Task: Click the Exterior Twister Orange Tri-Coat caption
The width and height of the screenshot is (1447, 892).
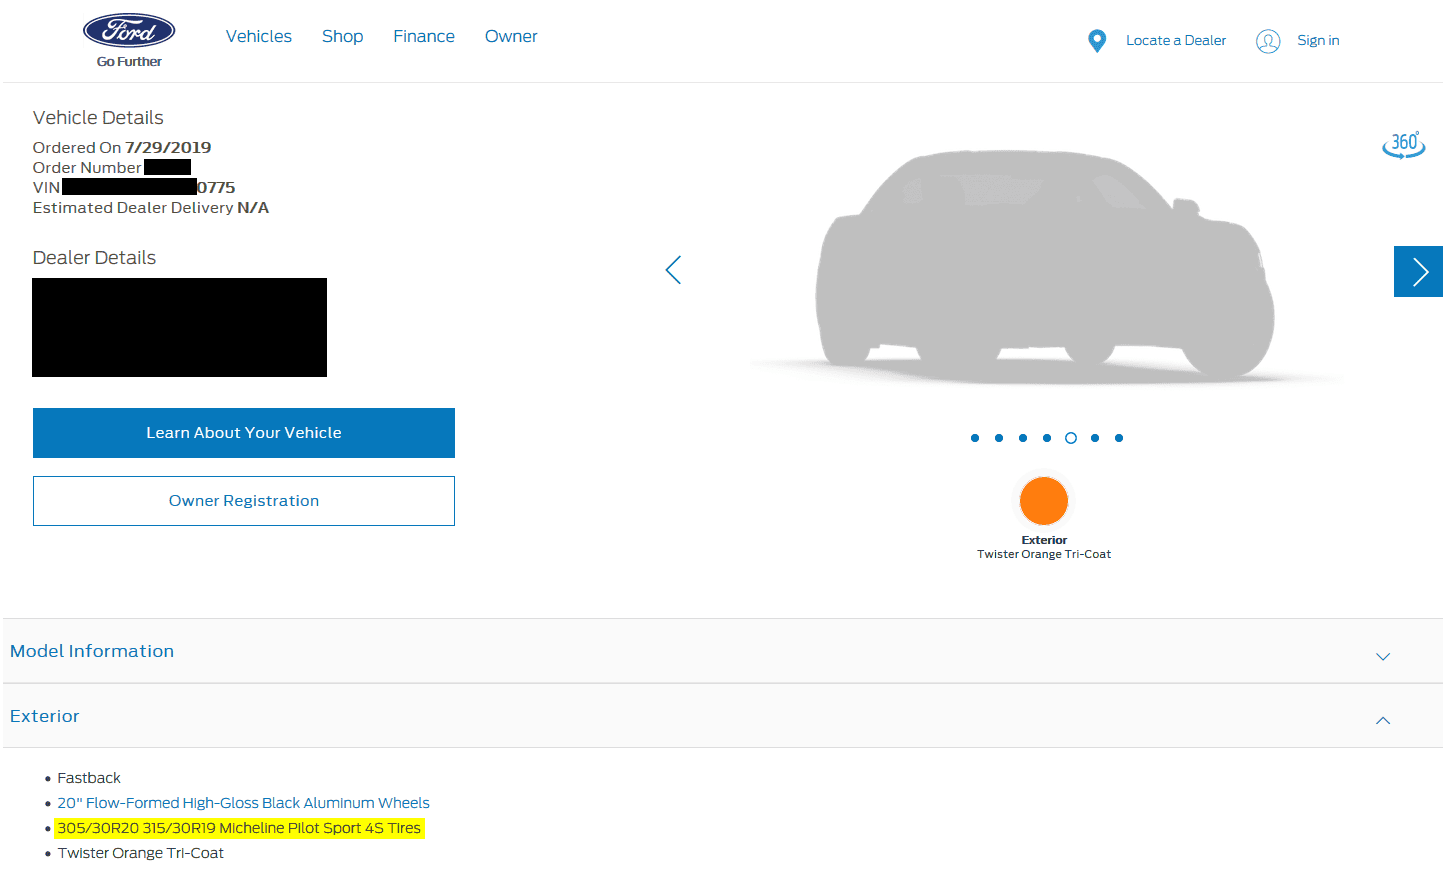Action: pyautogui.click(x=1044, y=547)
